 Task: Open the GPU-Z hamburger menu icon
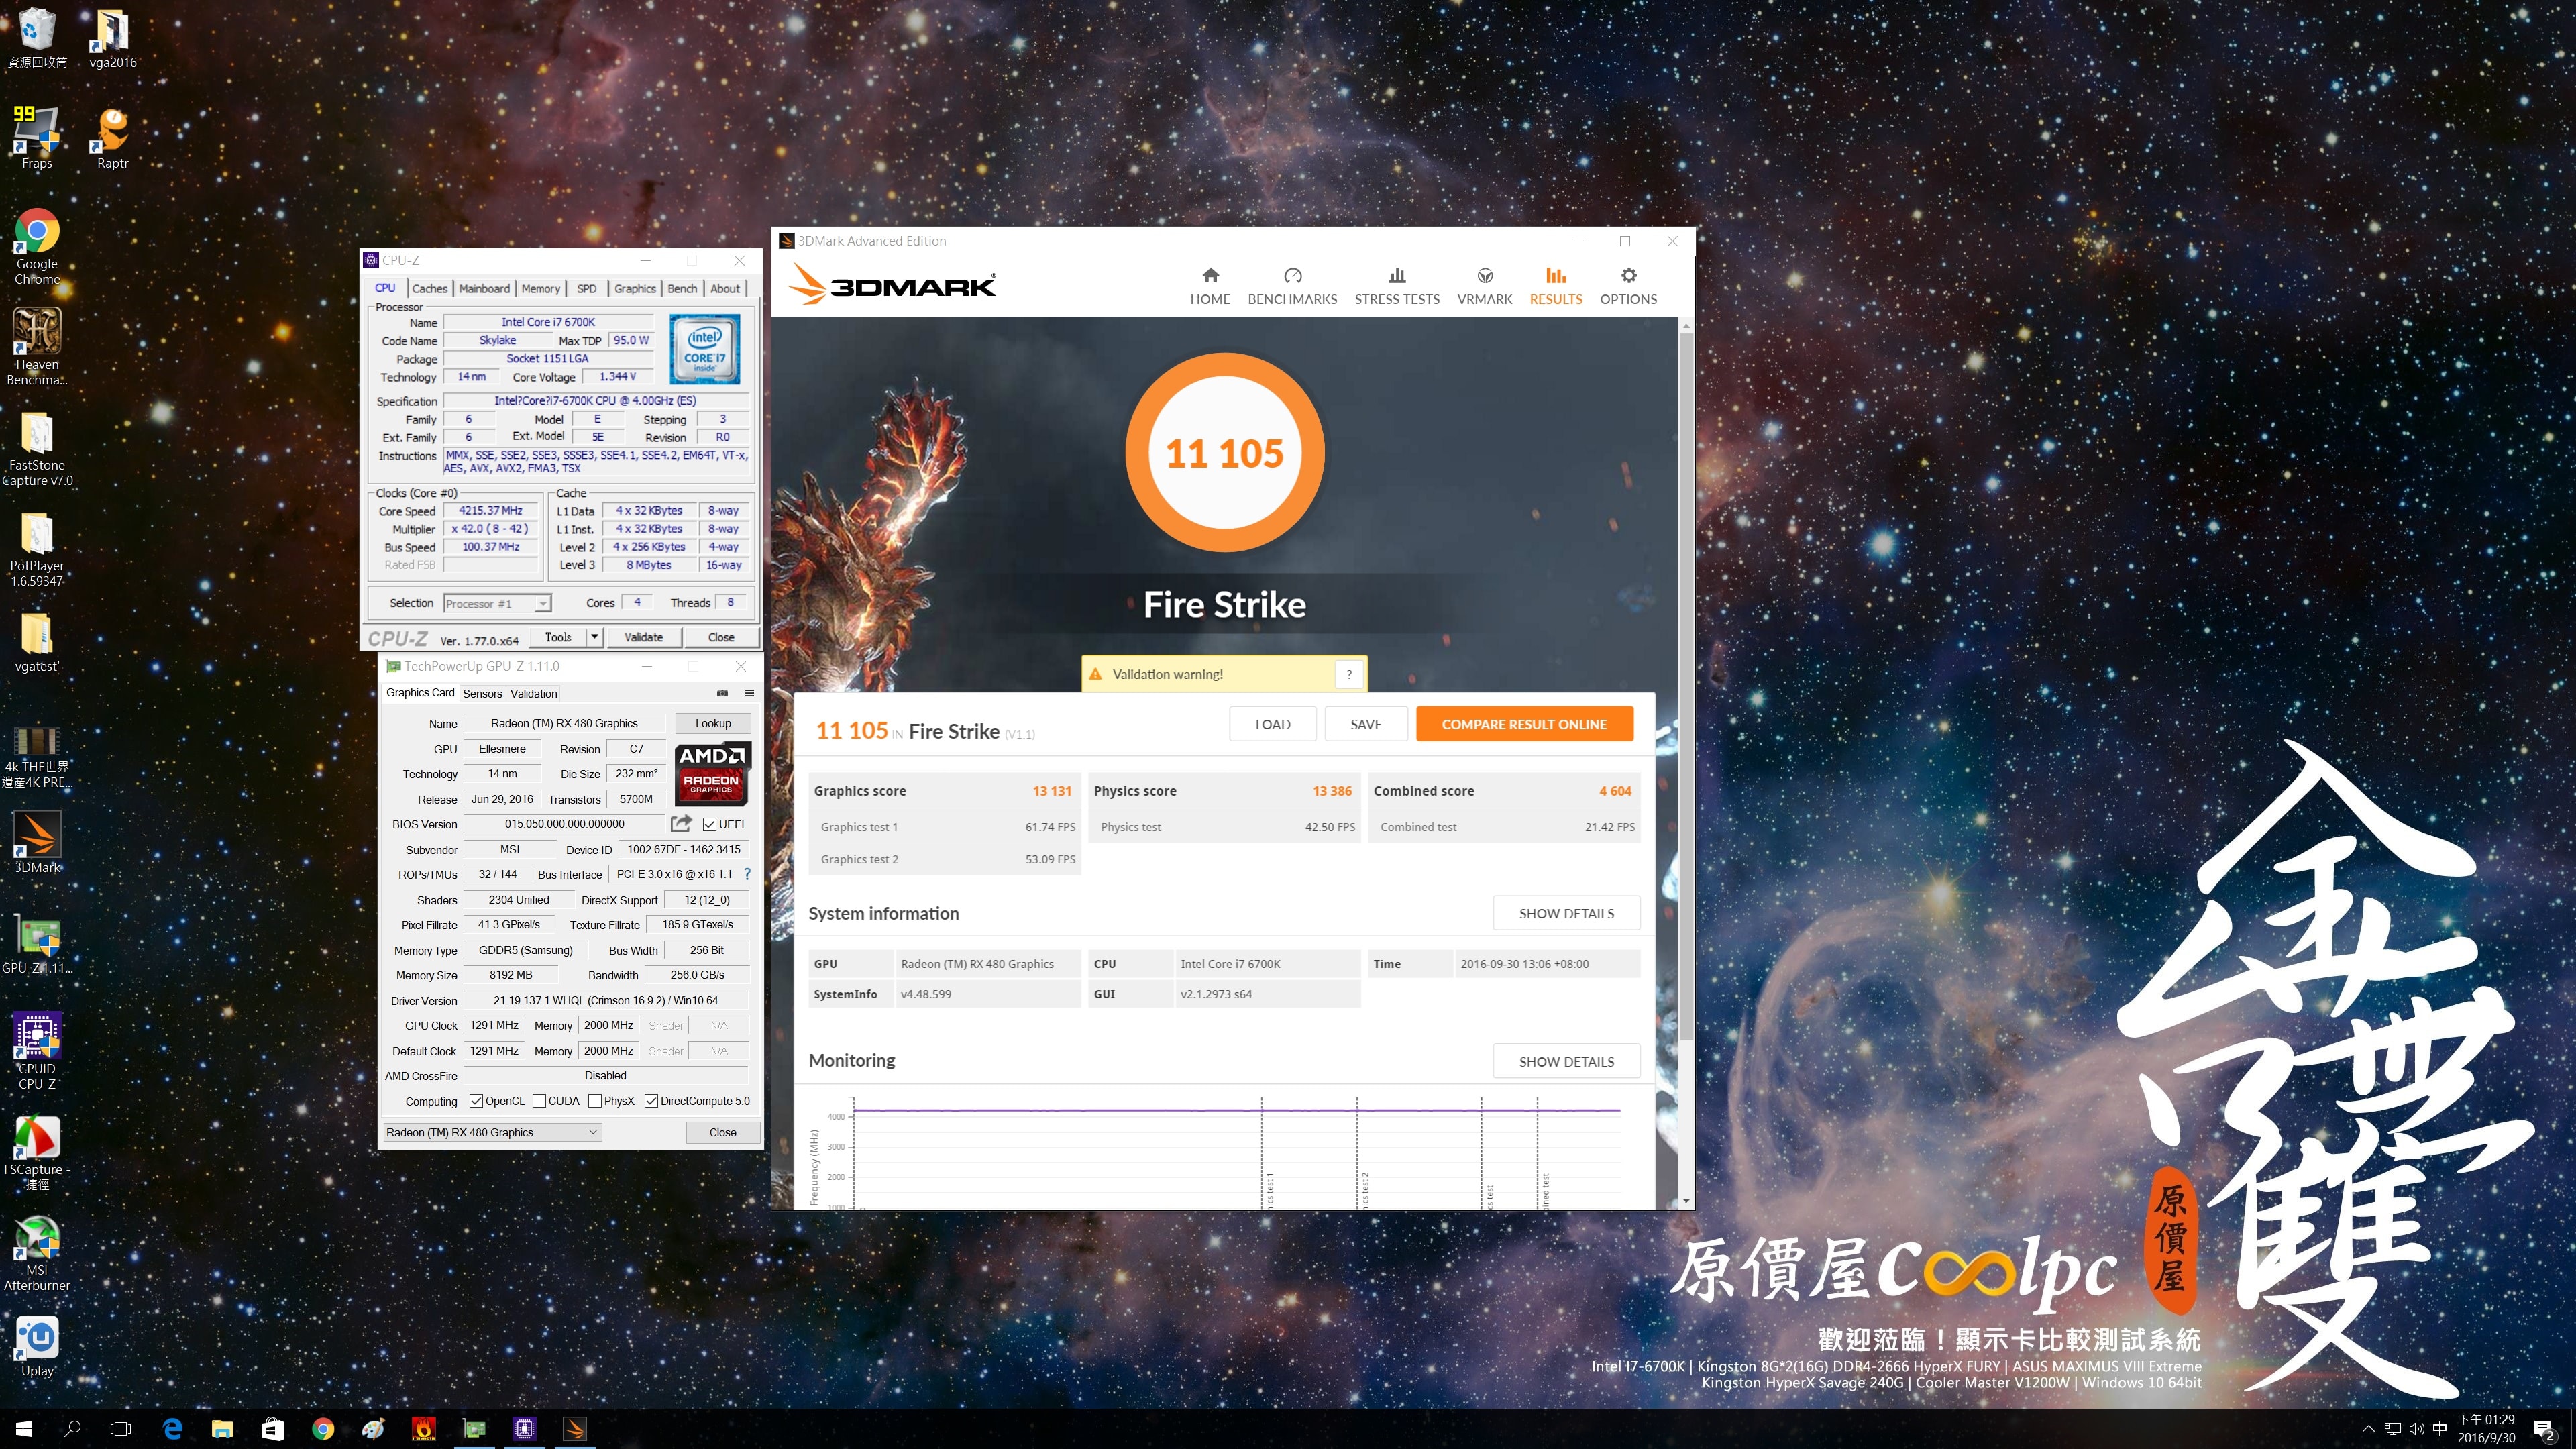click(749, 693)
